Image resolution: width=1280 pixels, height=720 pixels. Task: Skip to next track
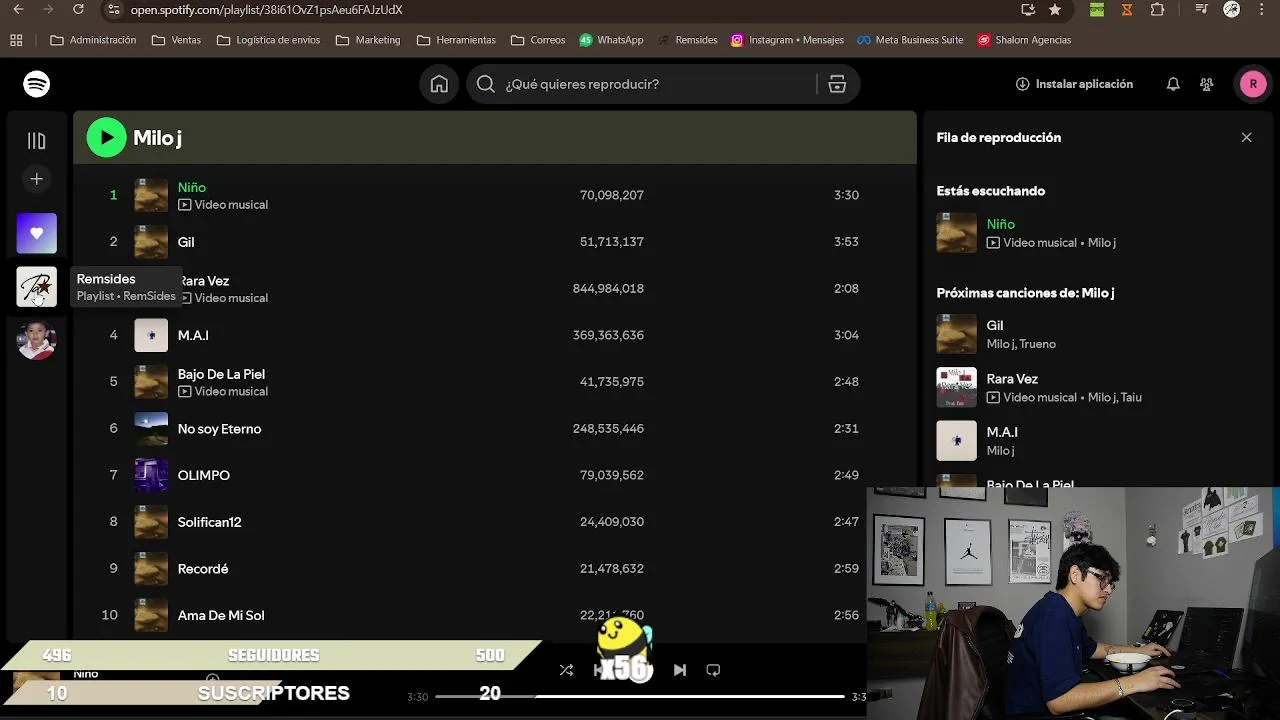[x=680, y=670]
